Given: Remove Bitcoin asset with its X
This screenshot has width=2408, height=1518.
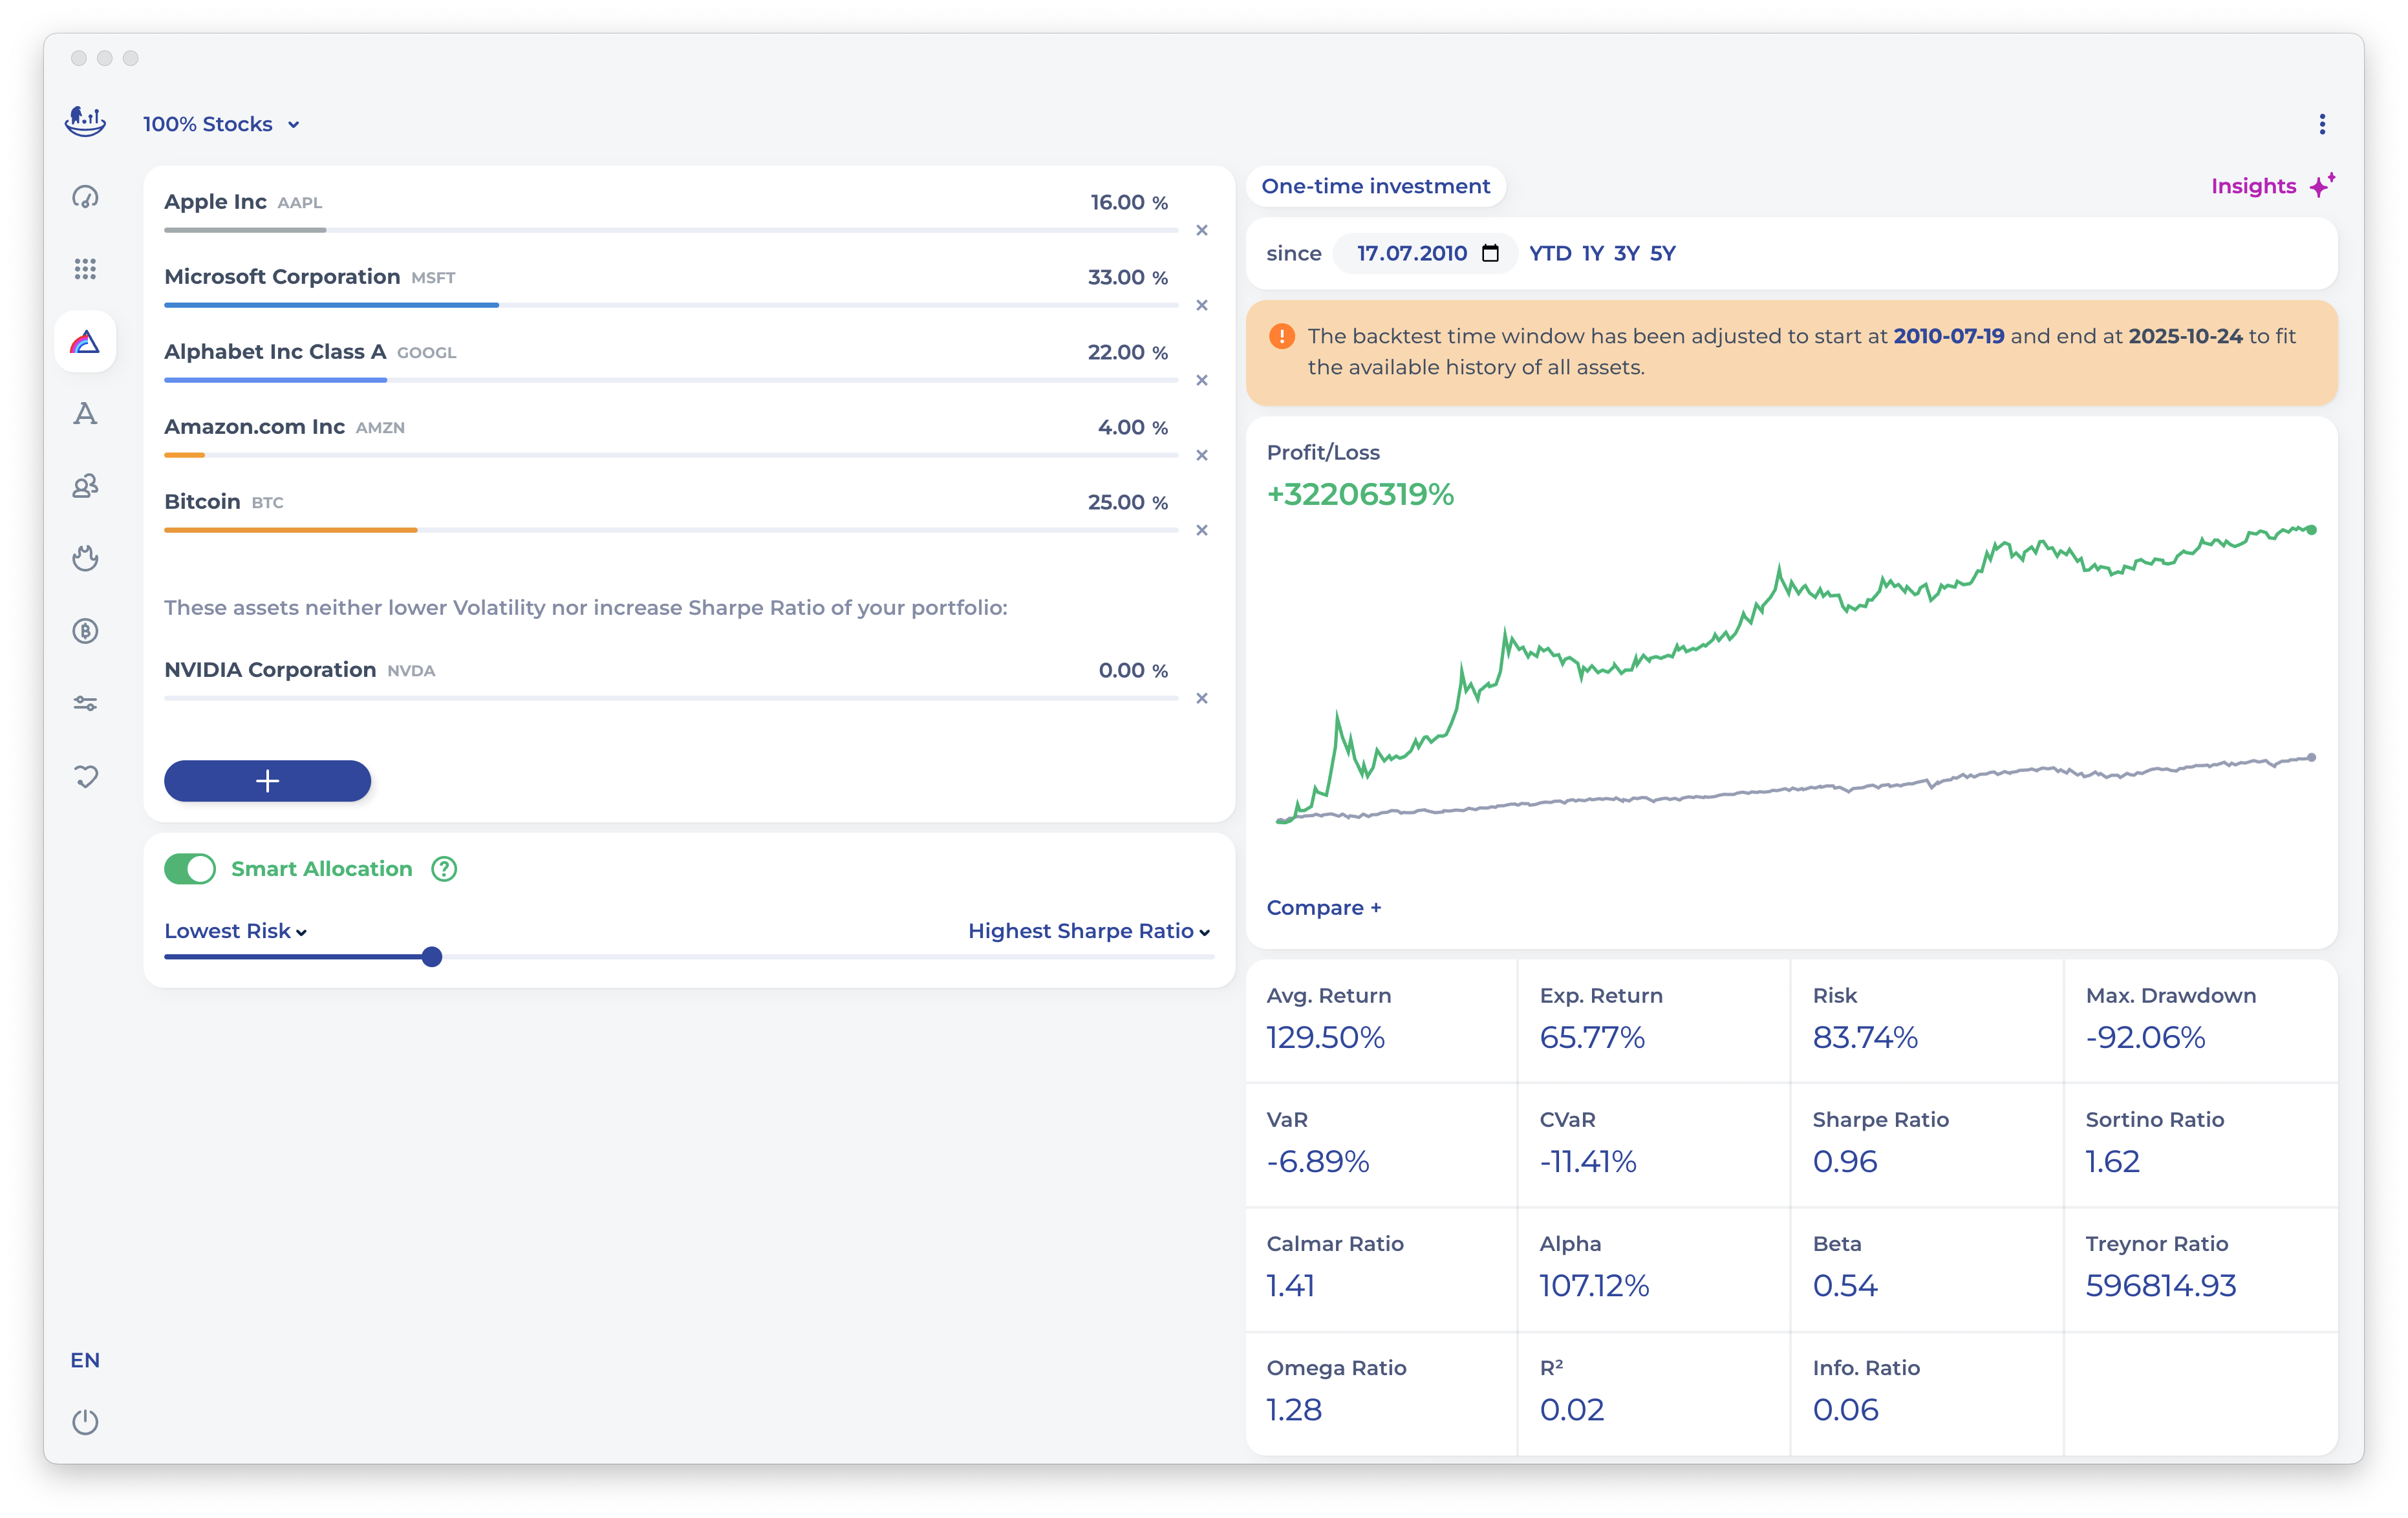Looking at the screenshot, I should pos(1202,530).
